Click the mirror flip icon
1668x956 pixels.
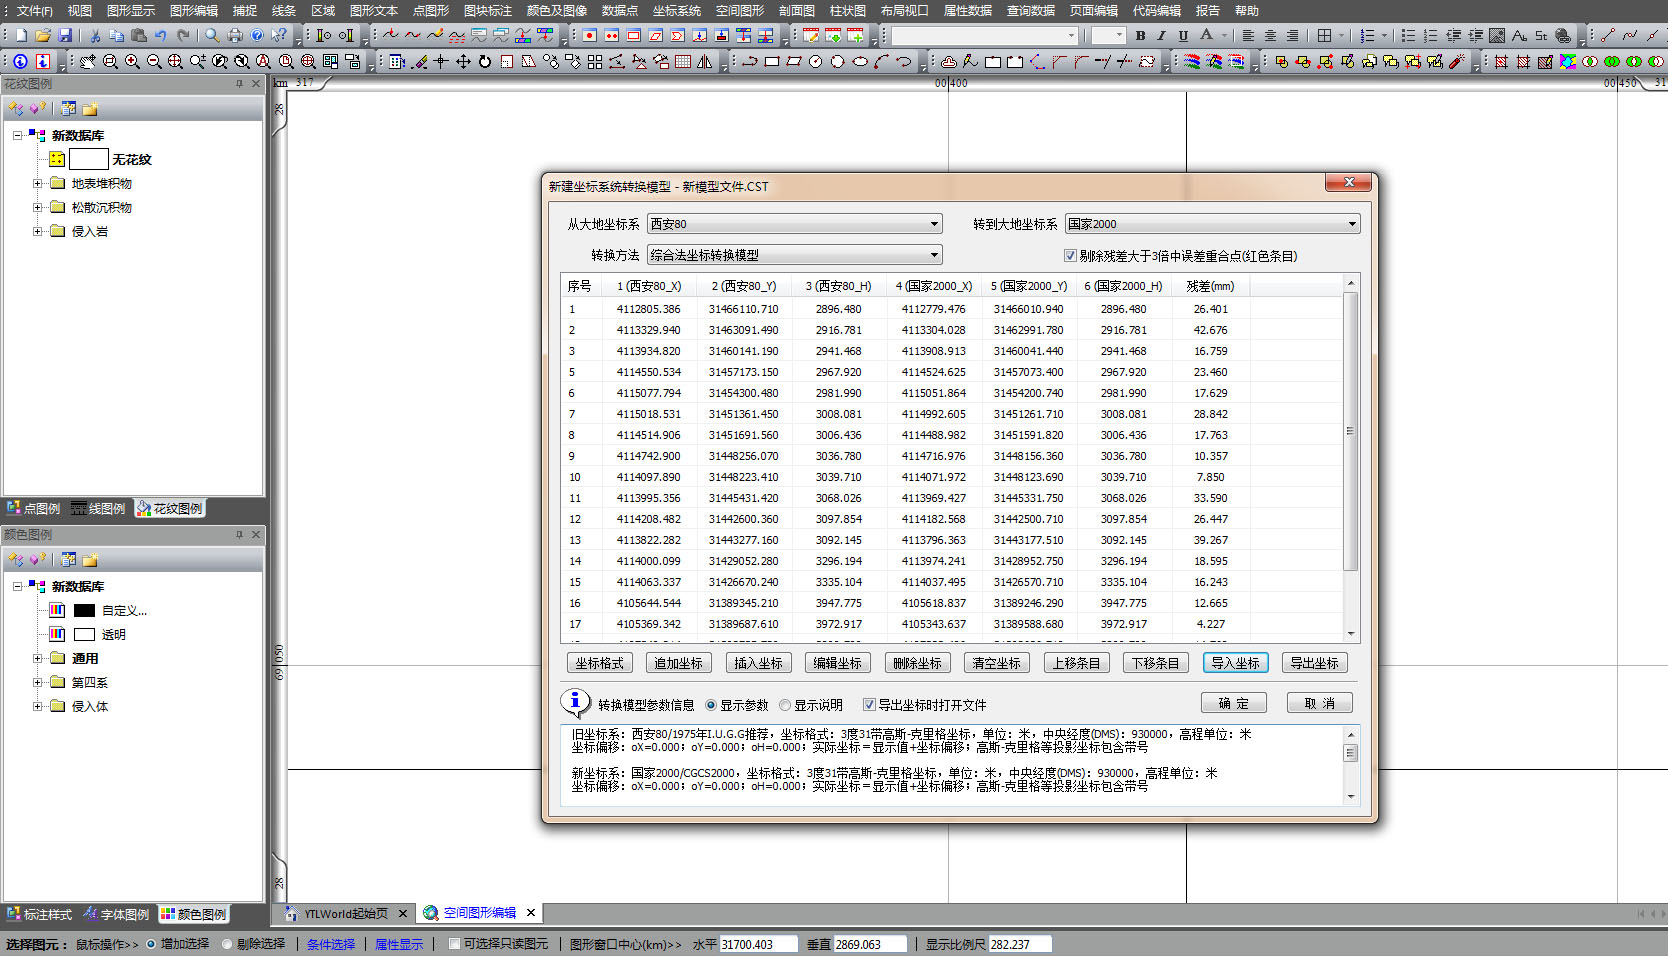point(705,61)
